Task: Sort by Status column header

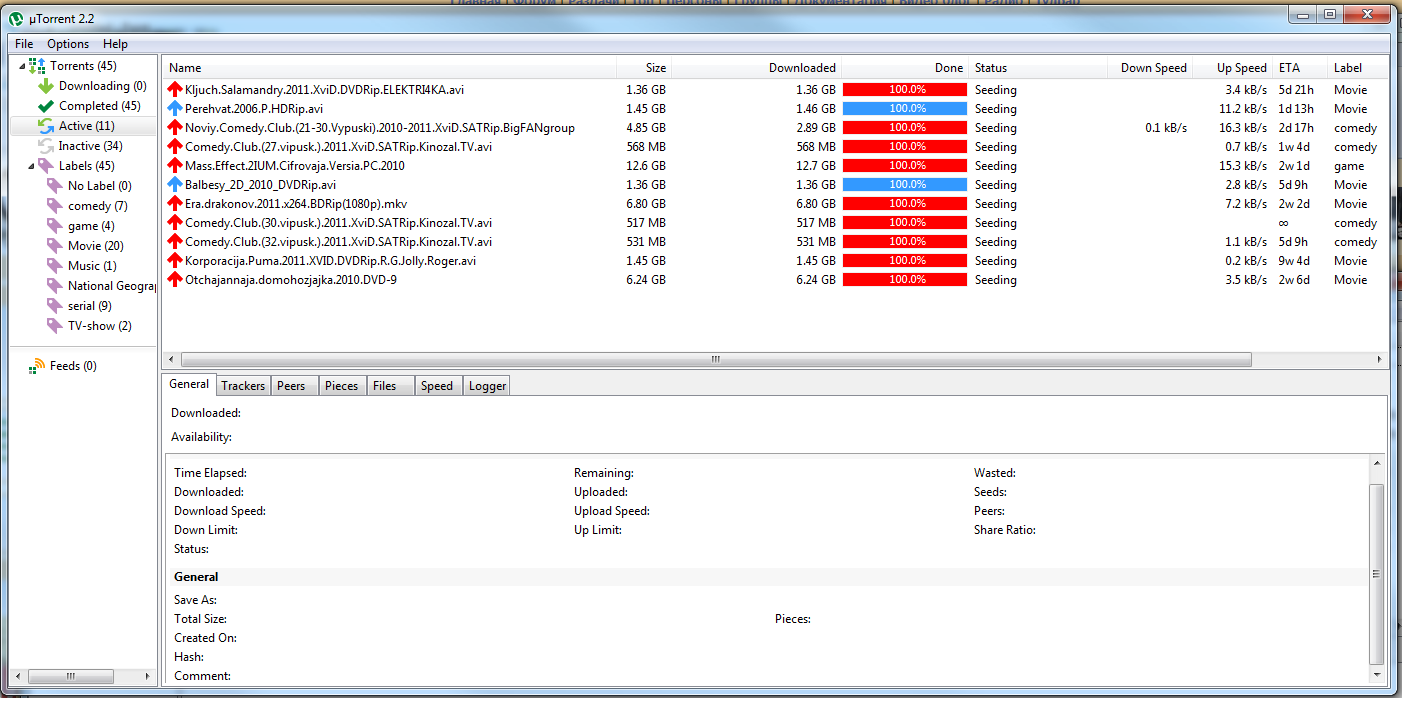Action: (x=1038, y=68)
